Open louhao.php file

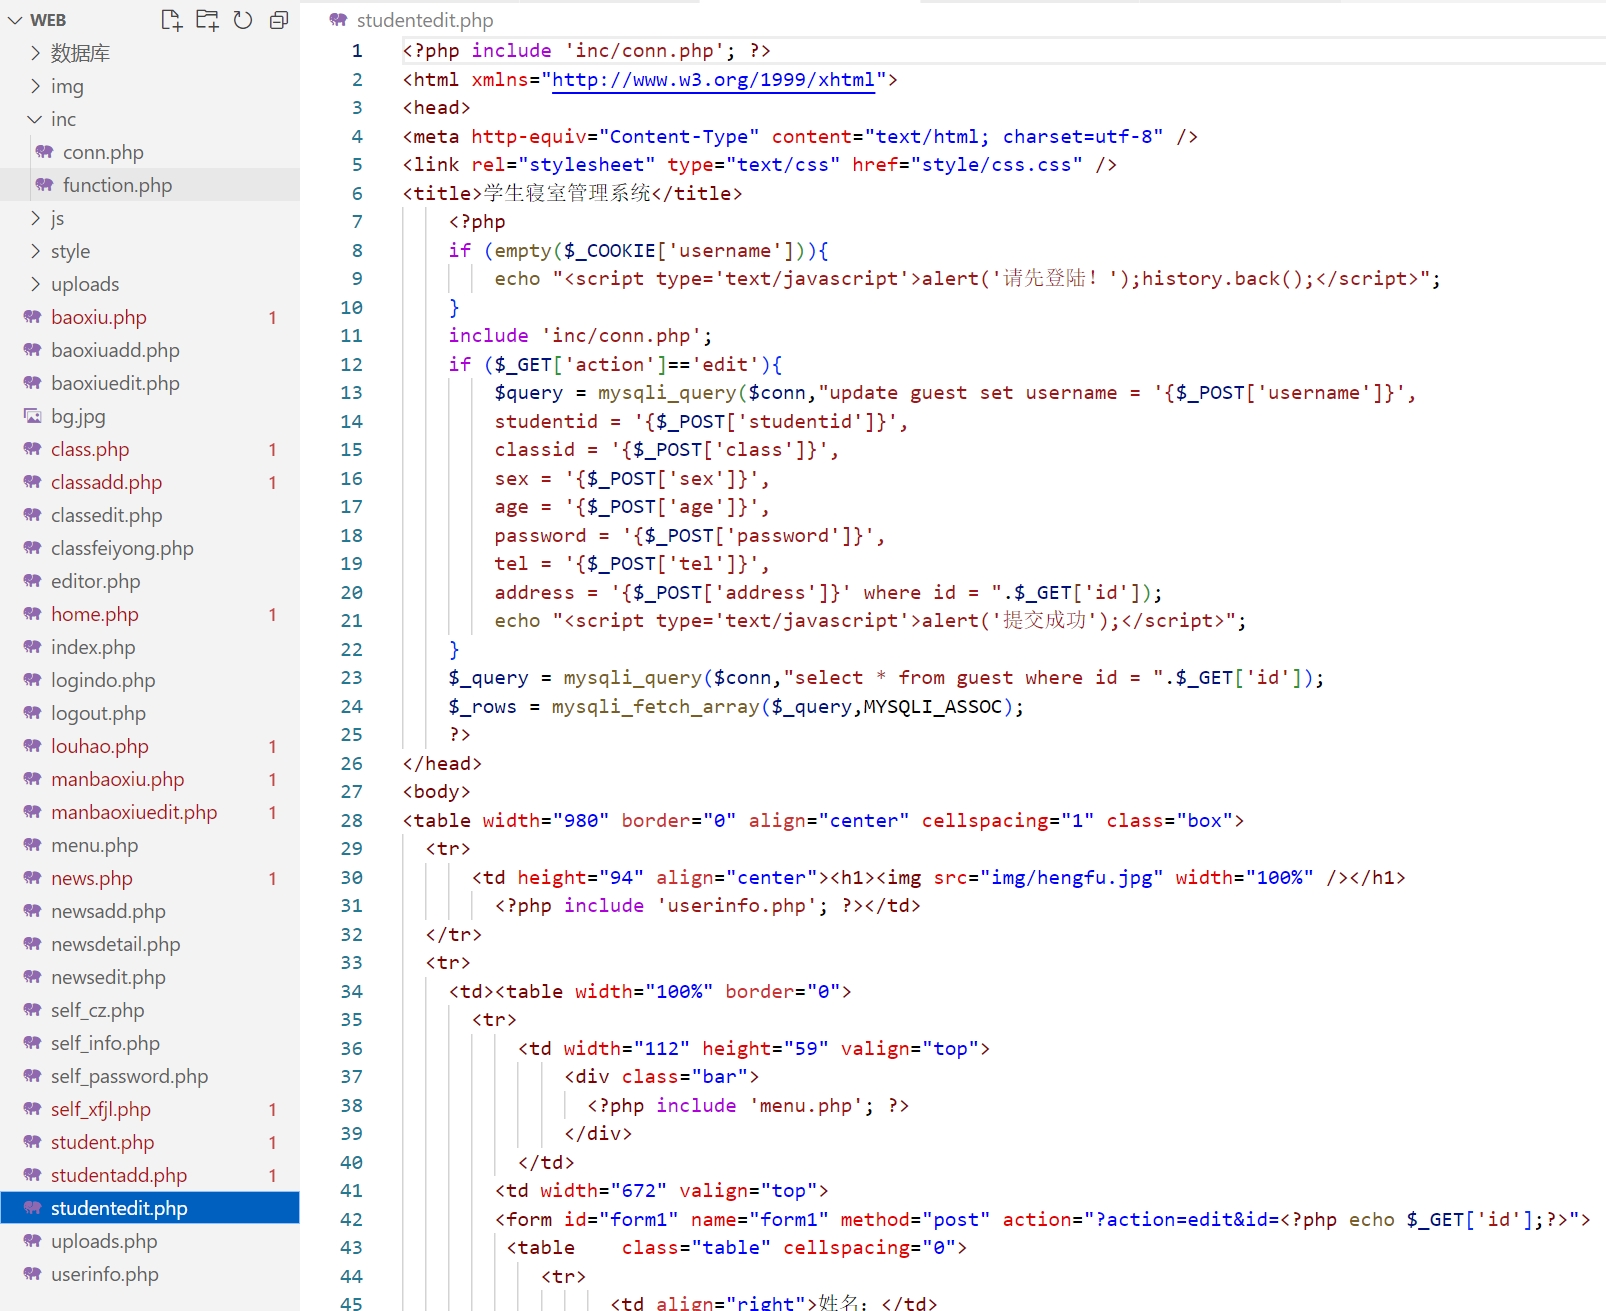click(150, 746)
